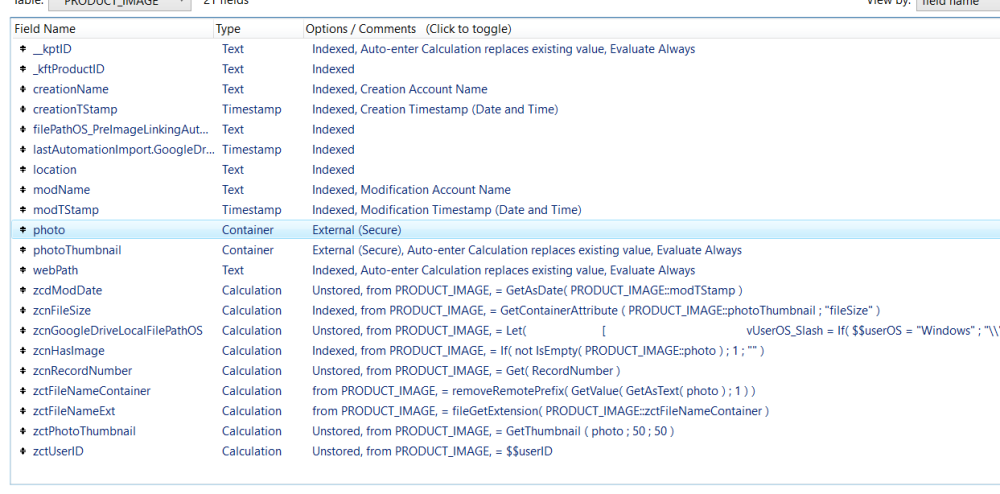The image size is (1000, 494).
Task: Click the reorder handle next to creationName
Action: pyautogui.click(x=22, y=89)
